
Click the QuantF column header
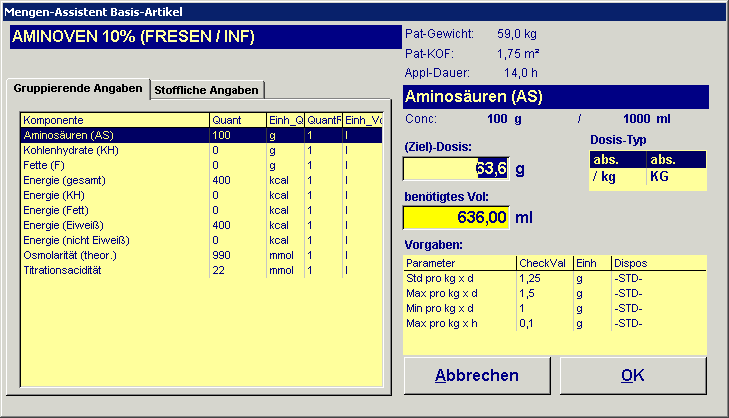324,120
